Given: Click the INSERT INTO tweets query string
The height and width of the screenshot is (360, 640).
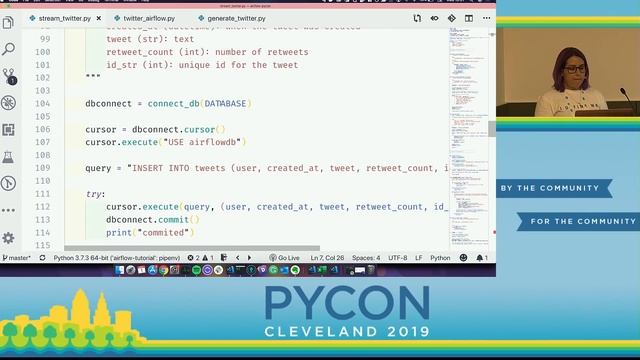Looking at the screenshot, I should coord(288,168).
